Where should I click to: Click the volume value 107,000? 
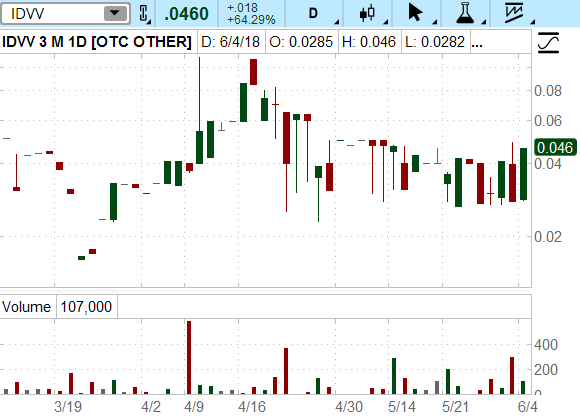pos(86,307)
